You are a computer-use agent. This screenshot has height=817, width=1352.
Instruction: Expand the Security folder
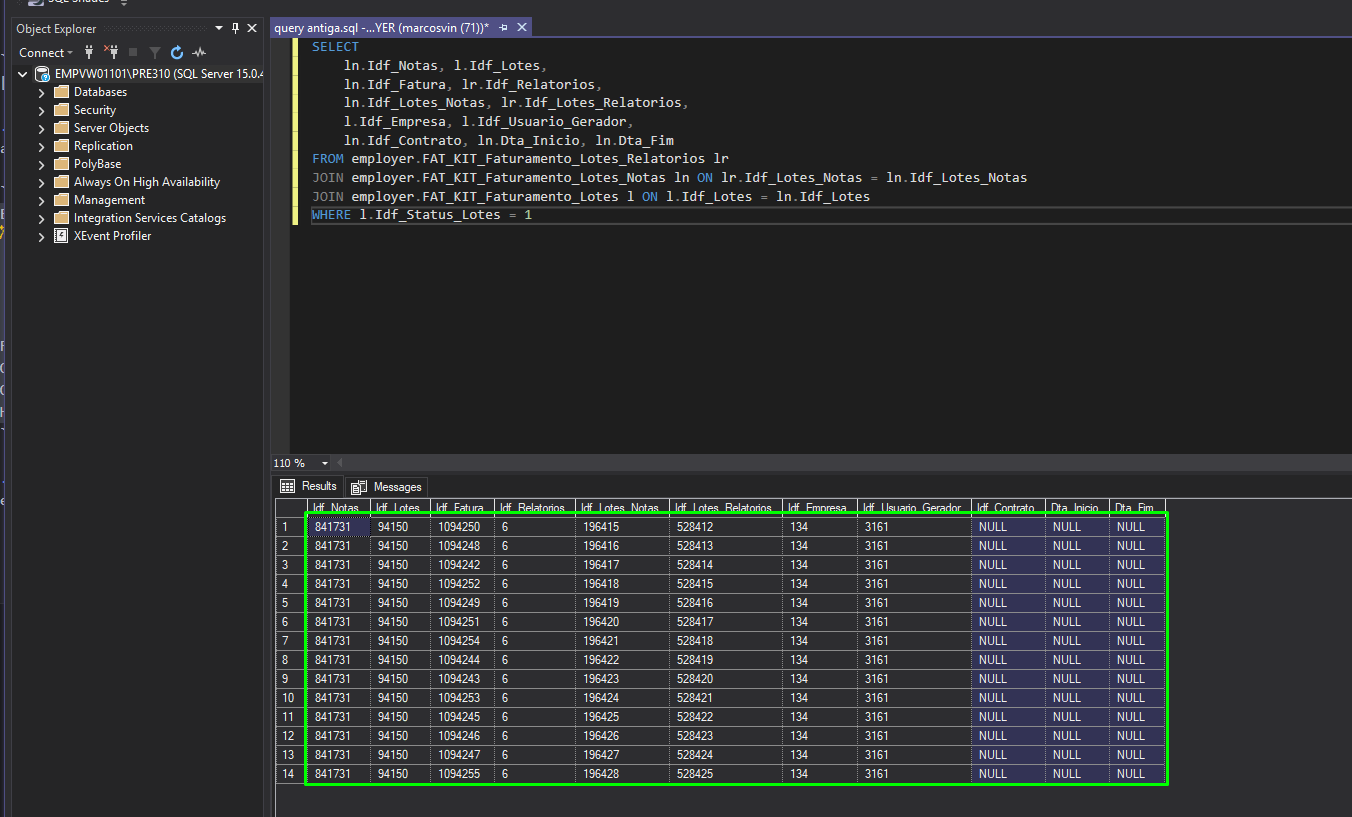point(42,110)
